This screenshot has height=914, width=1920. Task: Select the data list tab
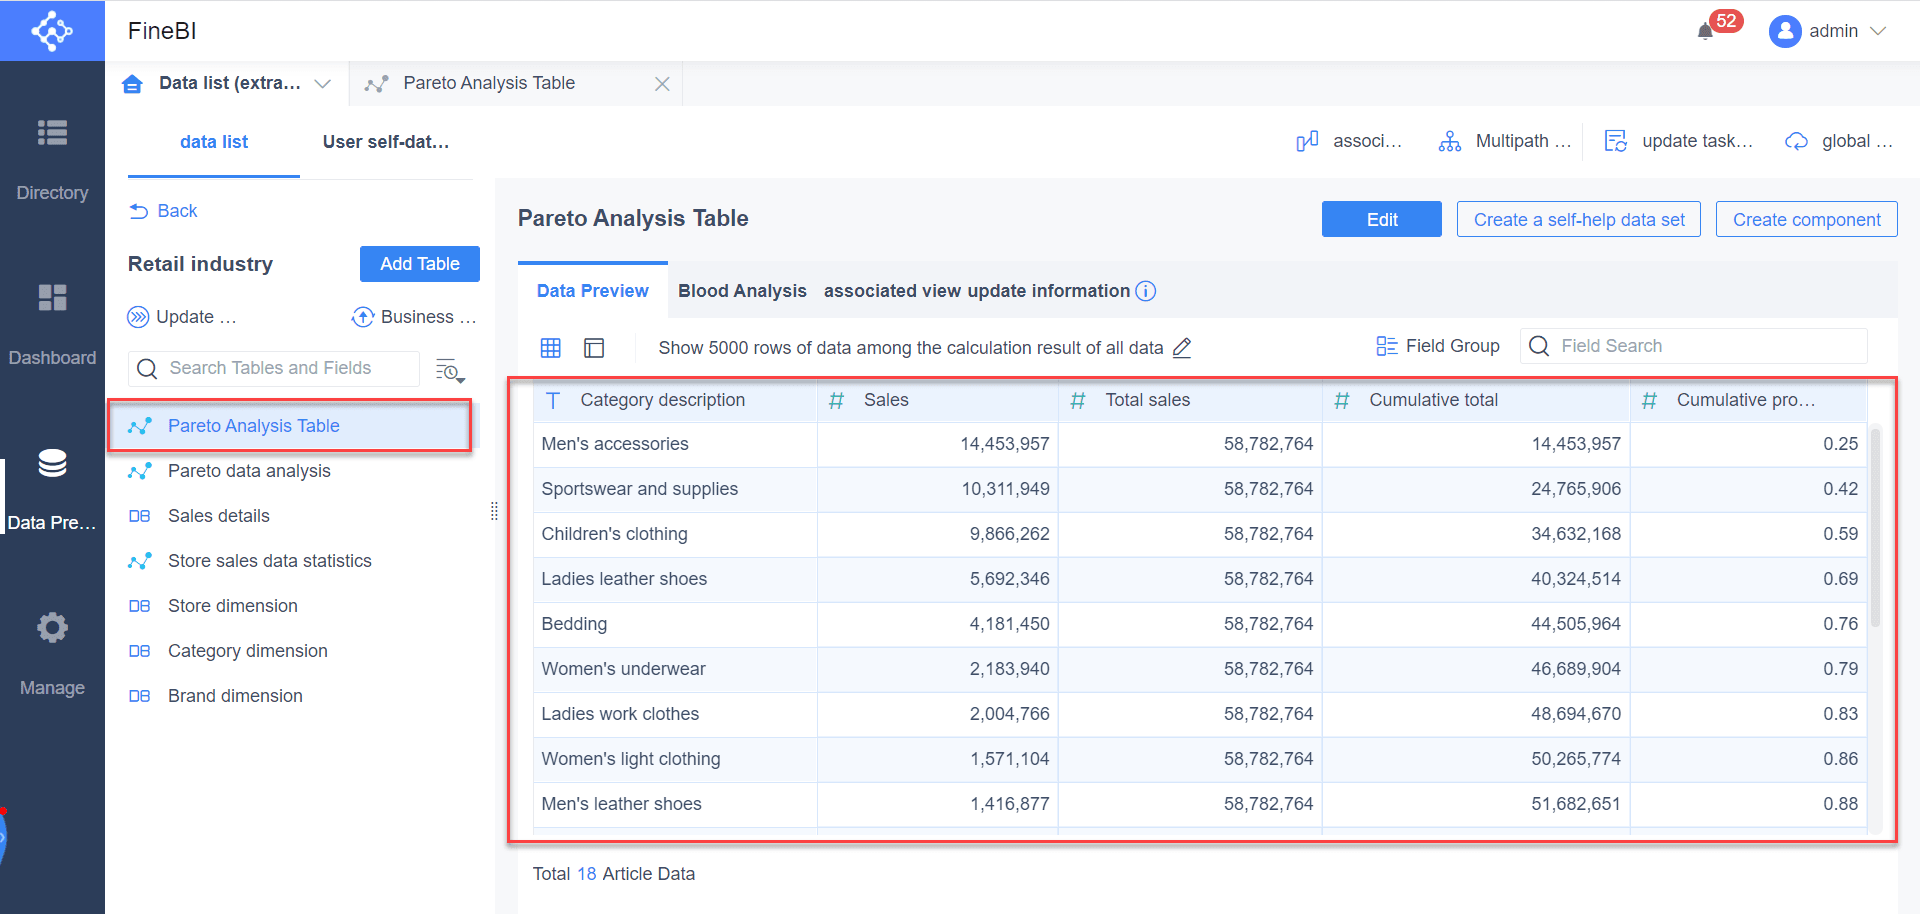point(214,142)
